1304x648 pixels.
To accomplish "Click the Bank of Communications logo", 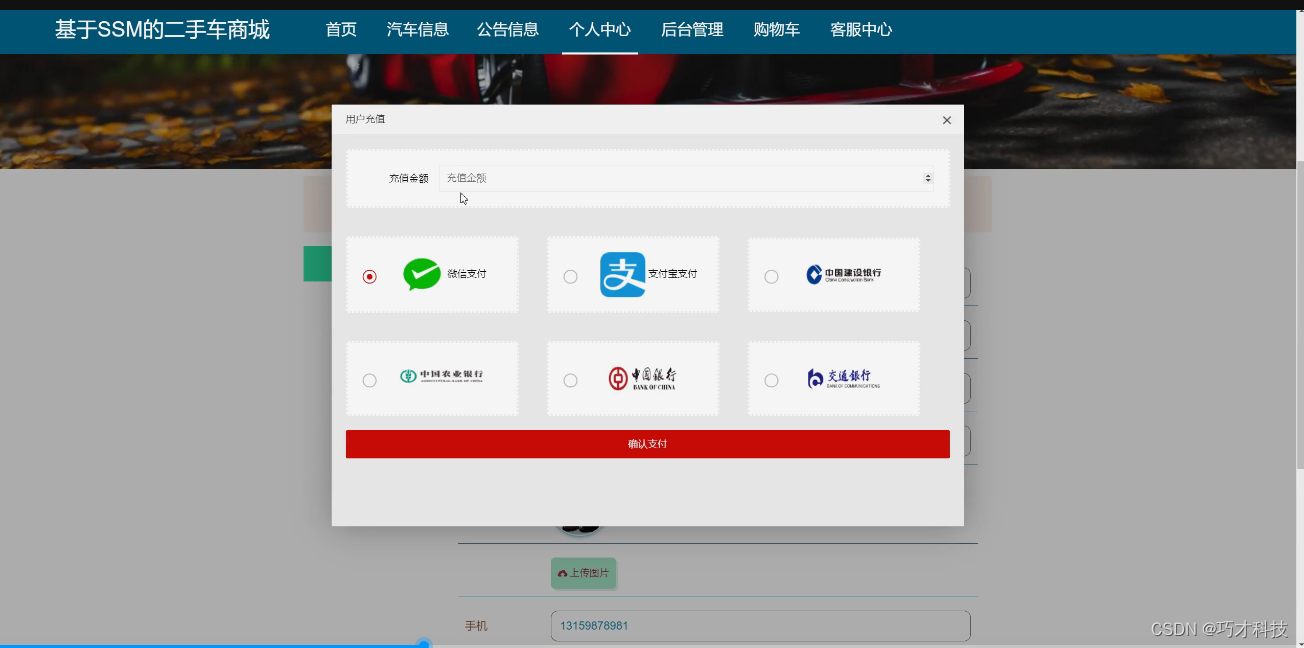I will (x=844, y=378).
